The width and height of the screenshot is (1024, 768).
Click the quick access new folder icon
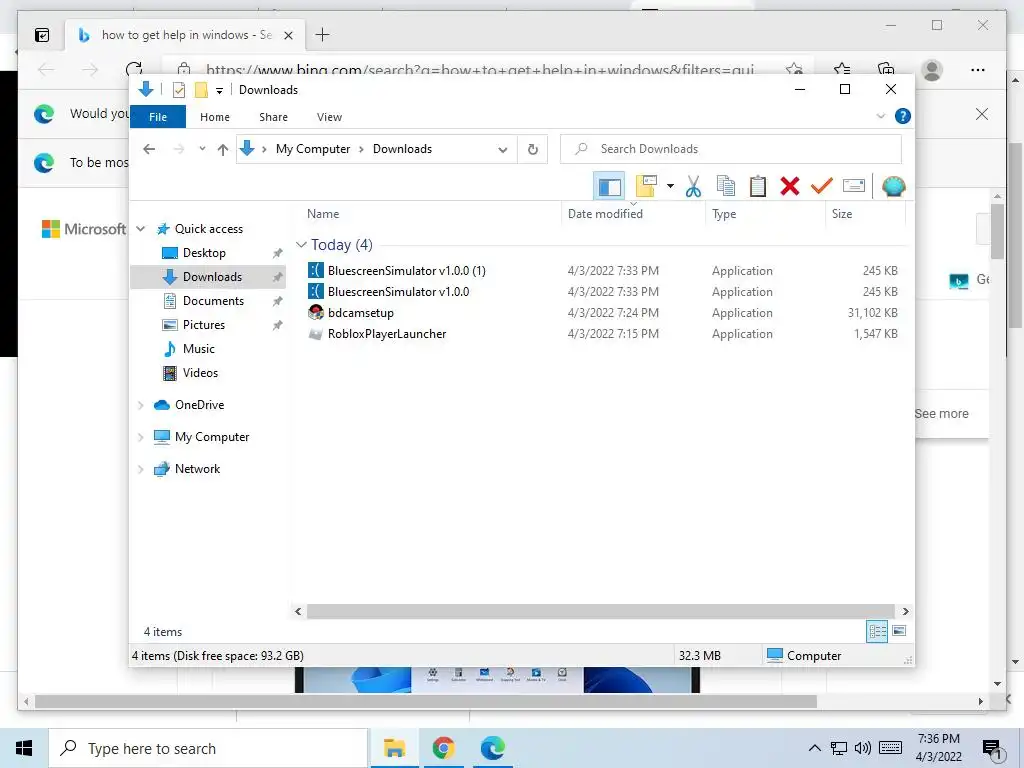[x=201, y=90]
